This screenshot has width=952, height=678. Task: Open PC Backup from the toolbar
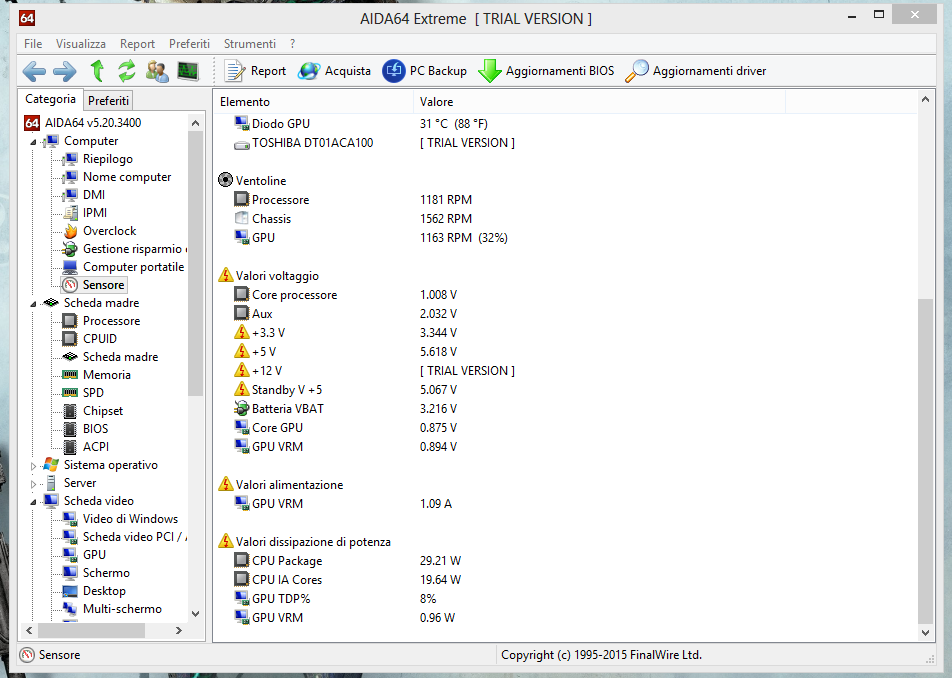[x=424, y=71]
